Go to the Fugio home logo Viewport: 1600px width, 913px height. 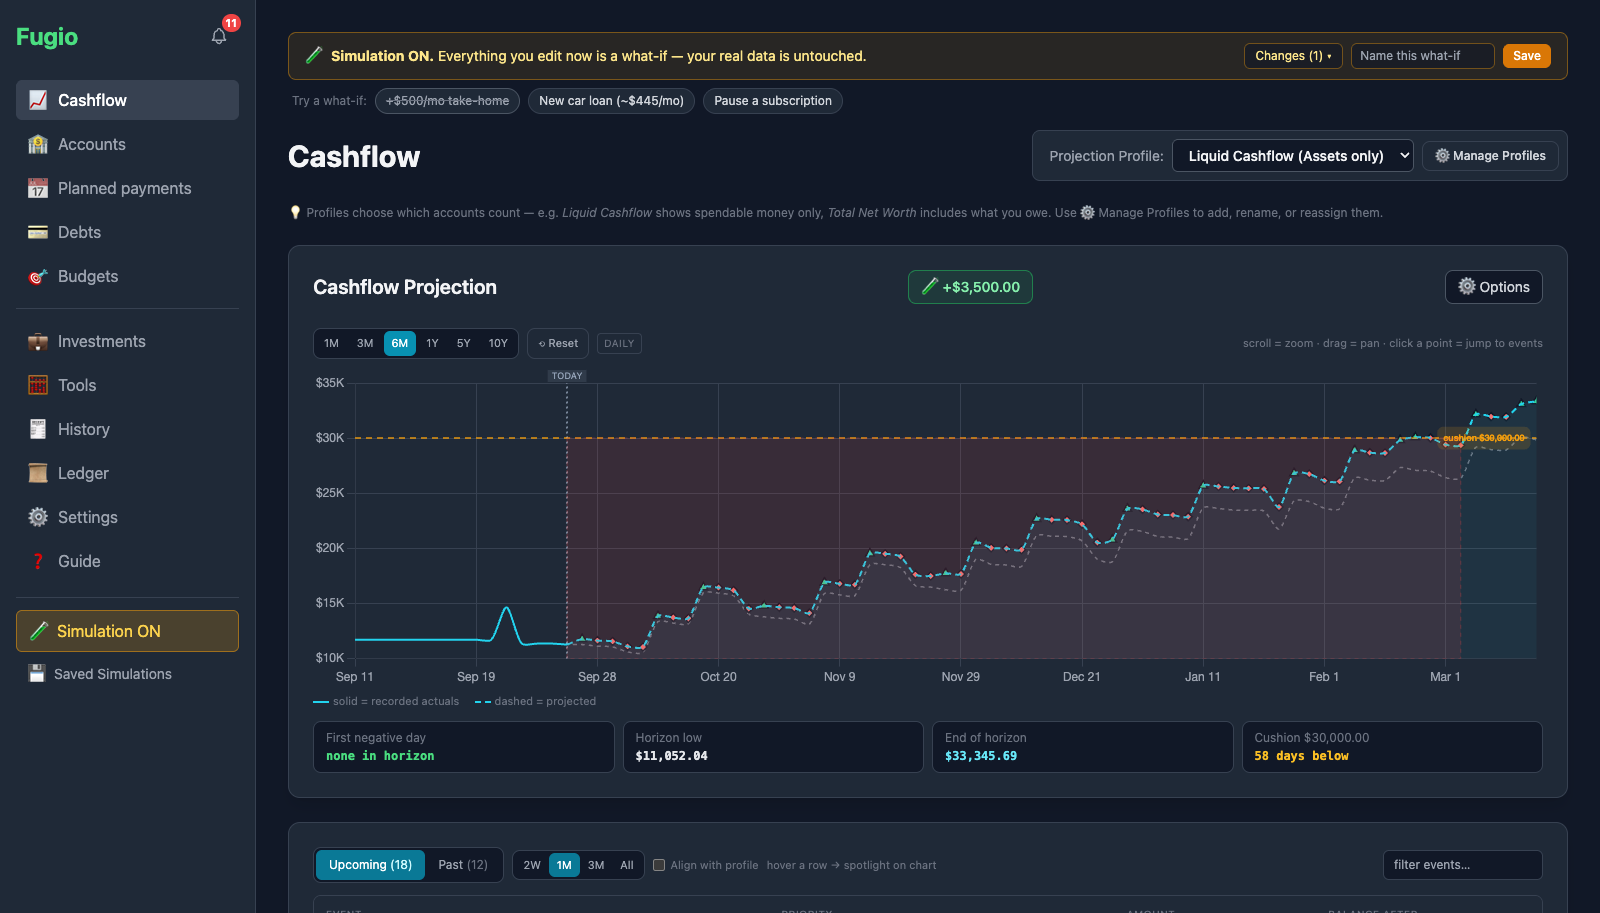point(47,37)
